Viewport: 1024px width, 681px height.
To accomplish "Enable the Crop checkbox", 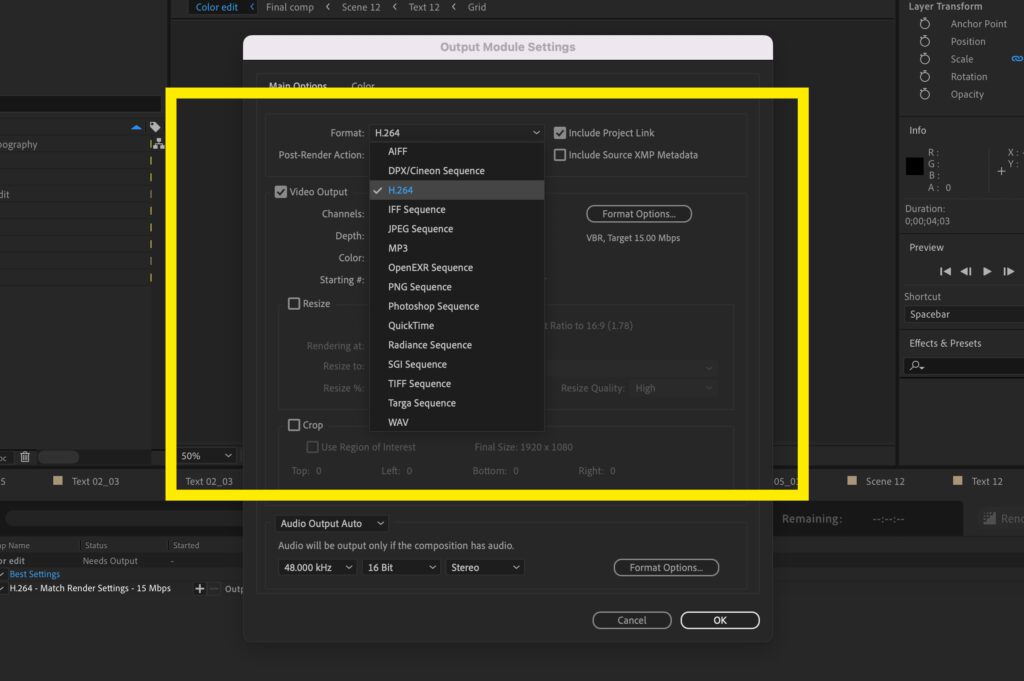I will click(x=294, y=425).
